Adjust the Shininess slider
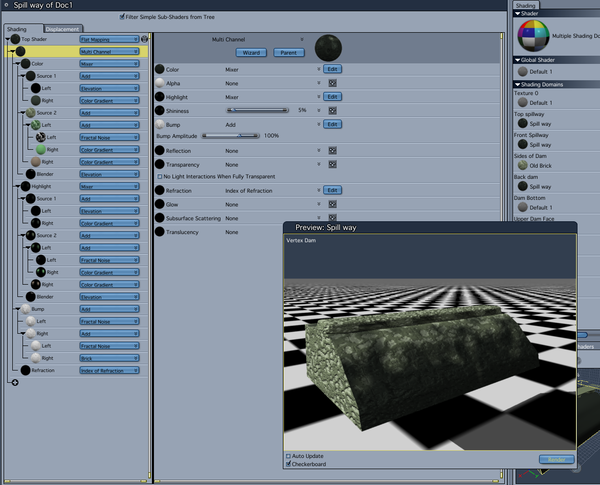The width and height of the screenshot is (600, 485). pos(257,110)
